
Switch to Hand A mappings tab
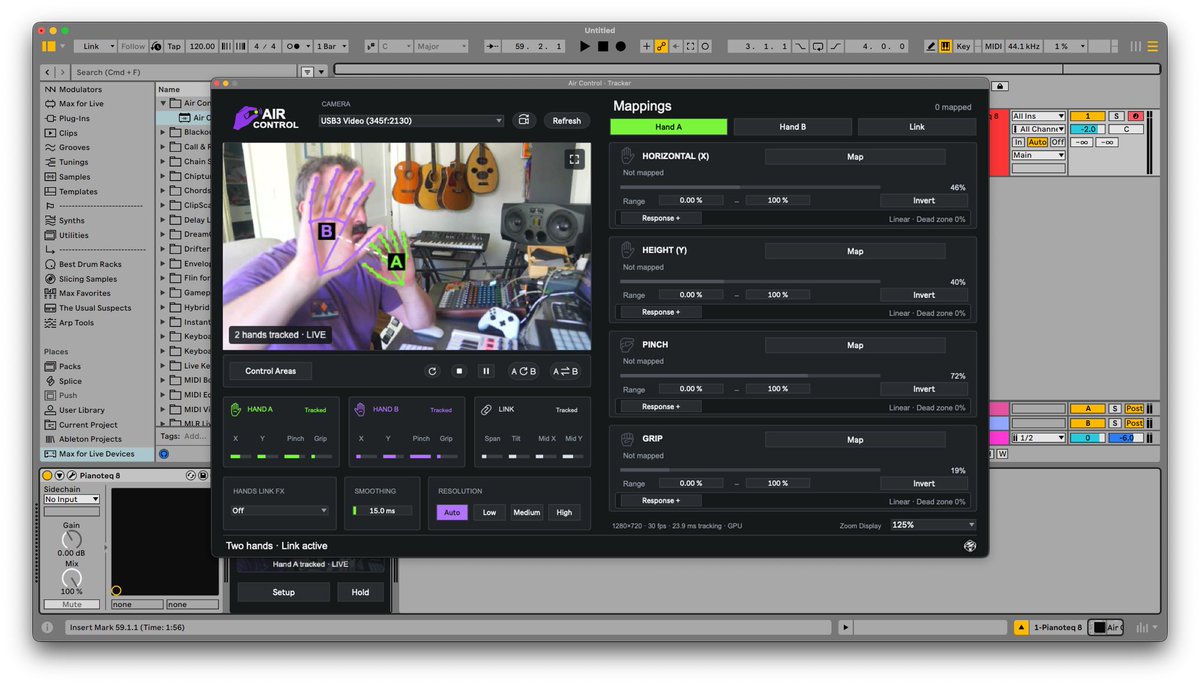click(x=668, y=127)
